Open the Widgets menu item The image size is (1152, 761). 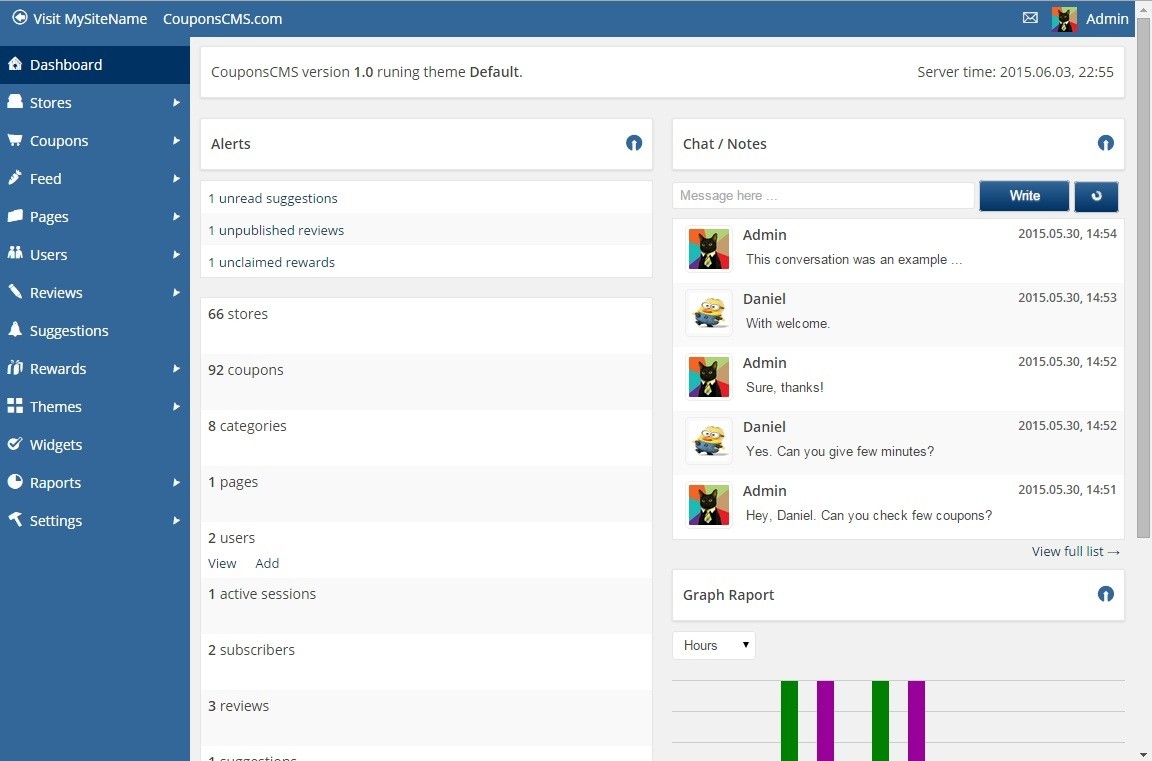tap(56, 445)
